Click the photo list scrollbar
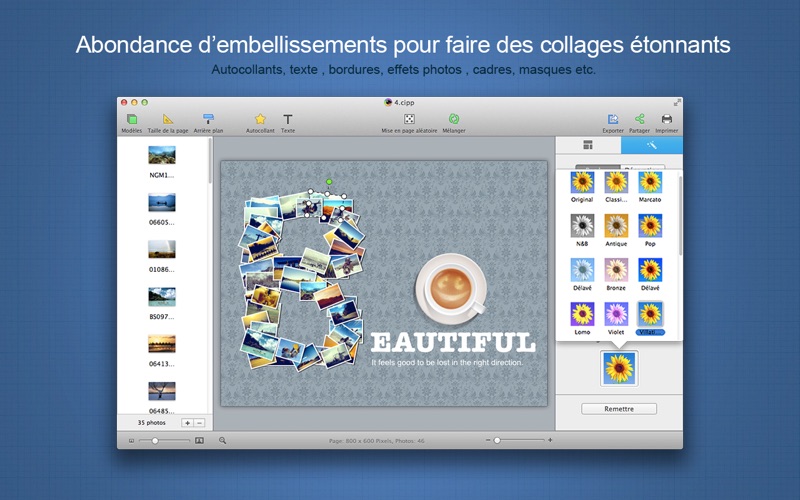 coord(210,161)
